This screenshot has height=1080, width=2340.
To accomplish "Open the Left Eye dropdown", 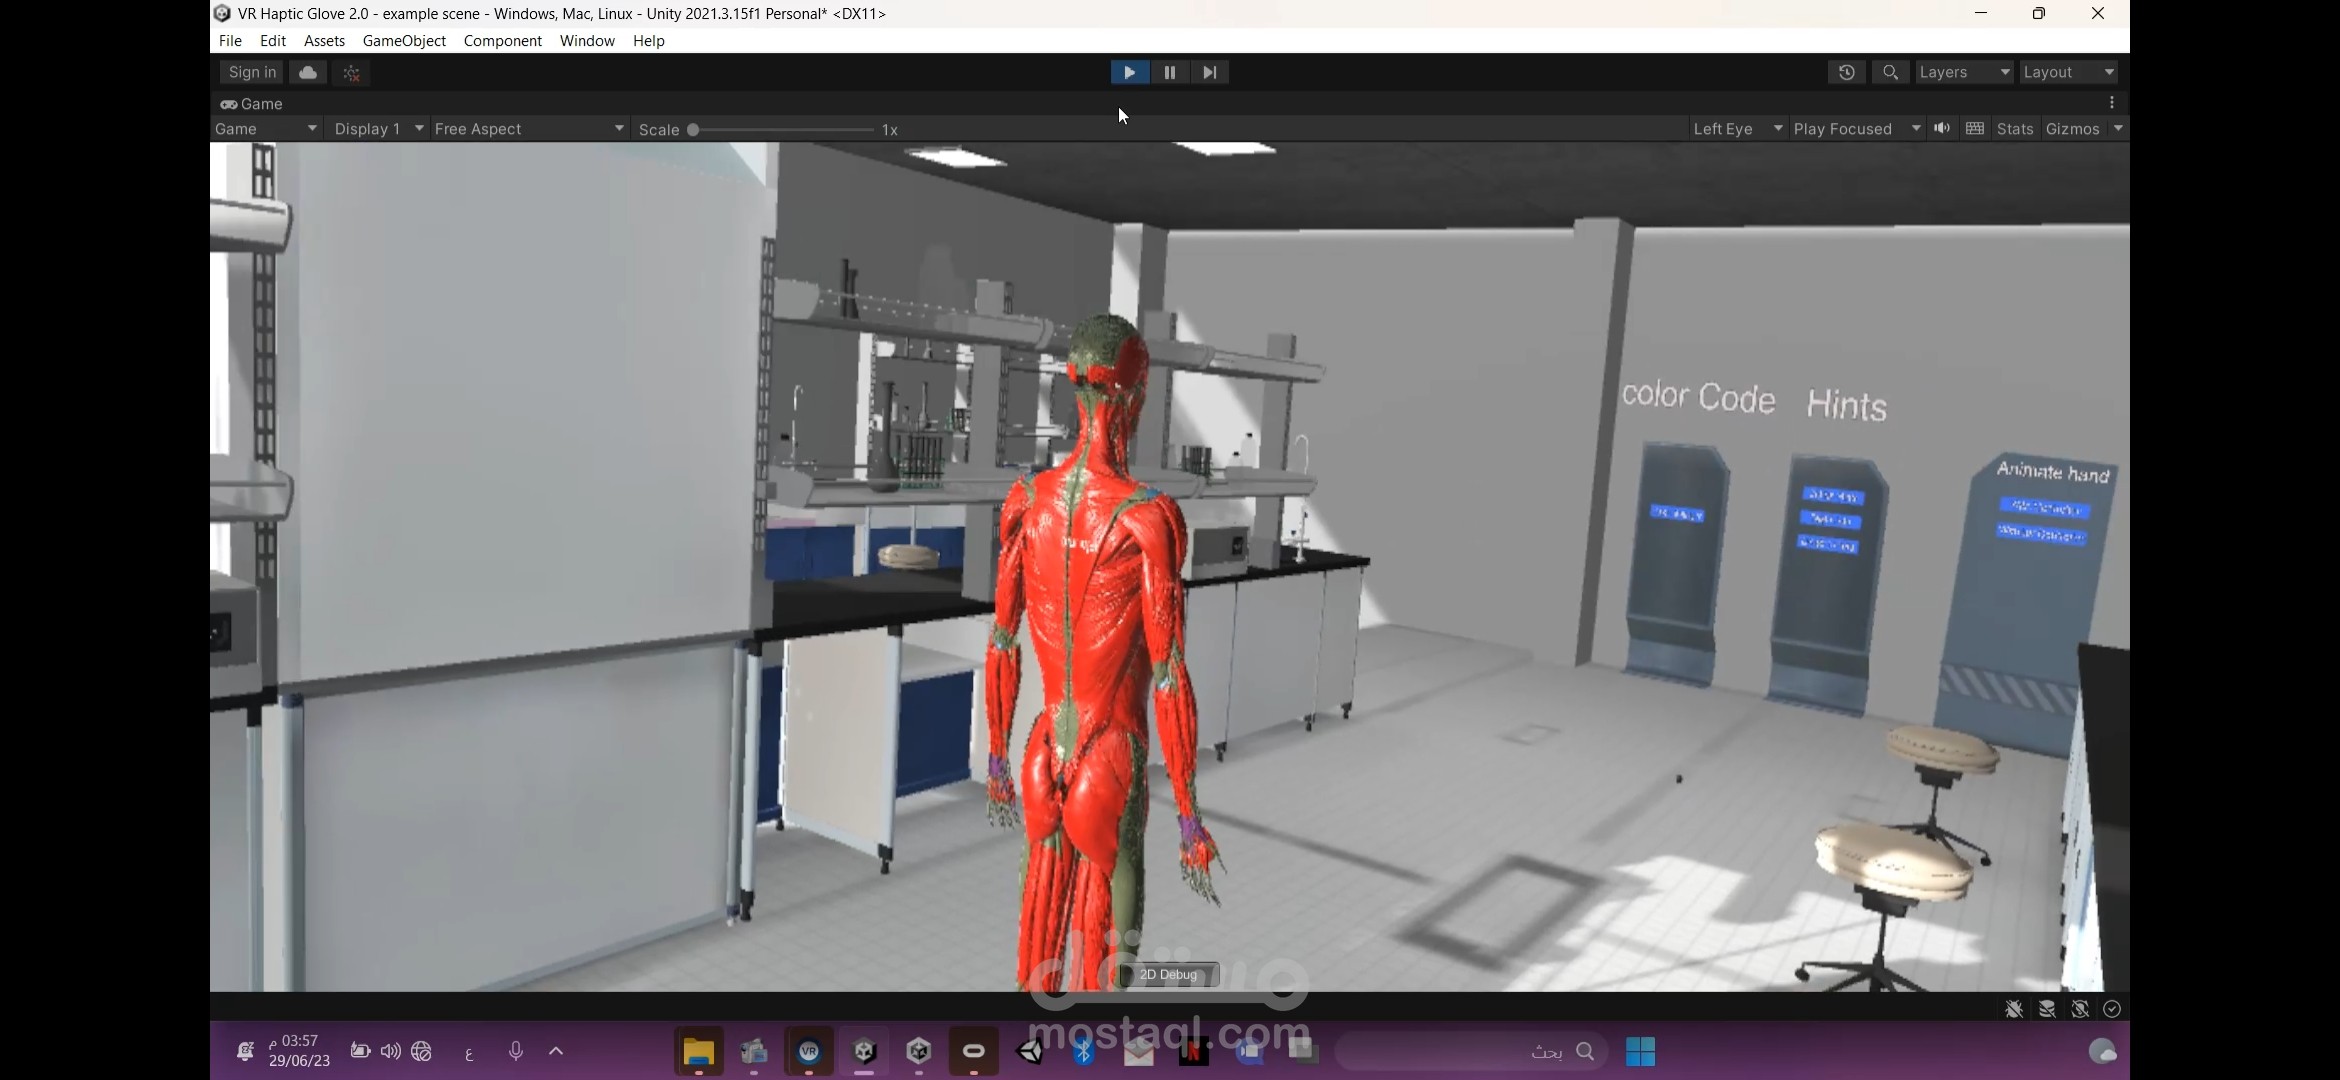I will pyautogui.click(x=1737, y=129).
